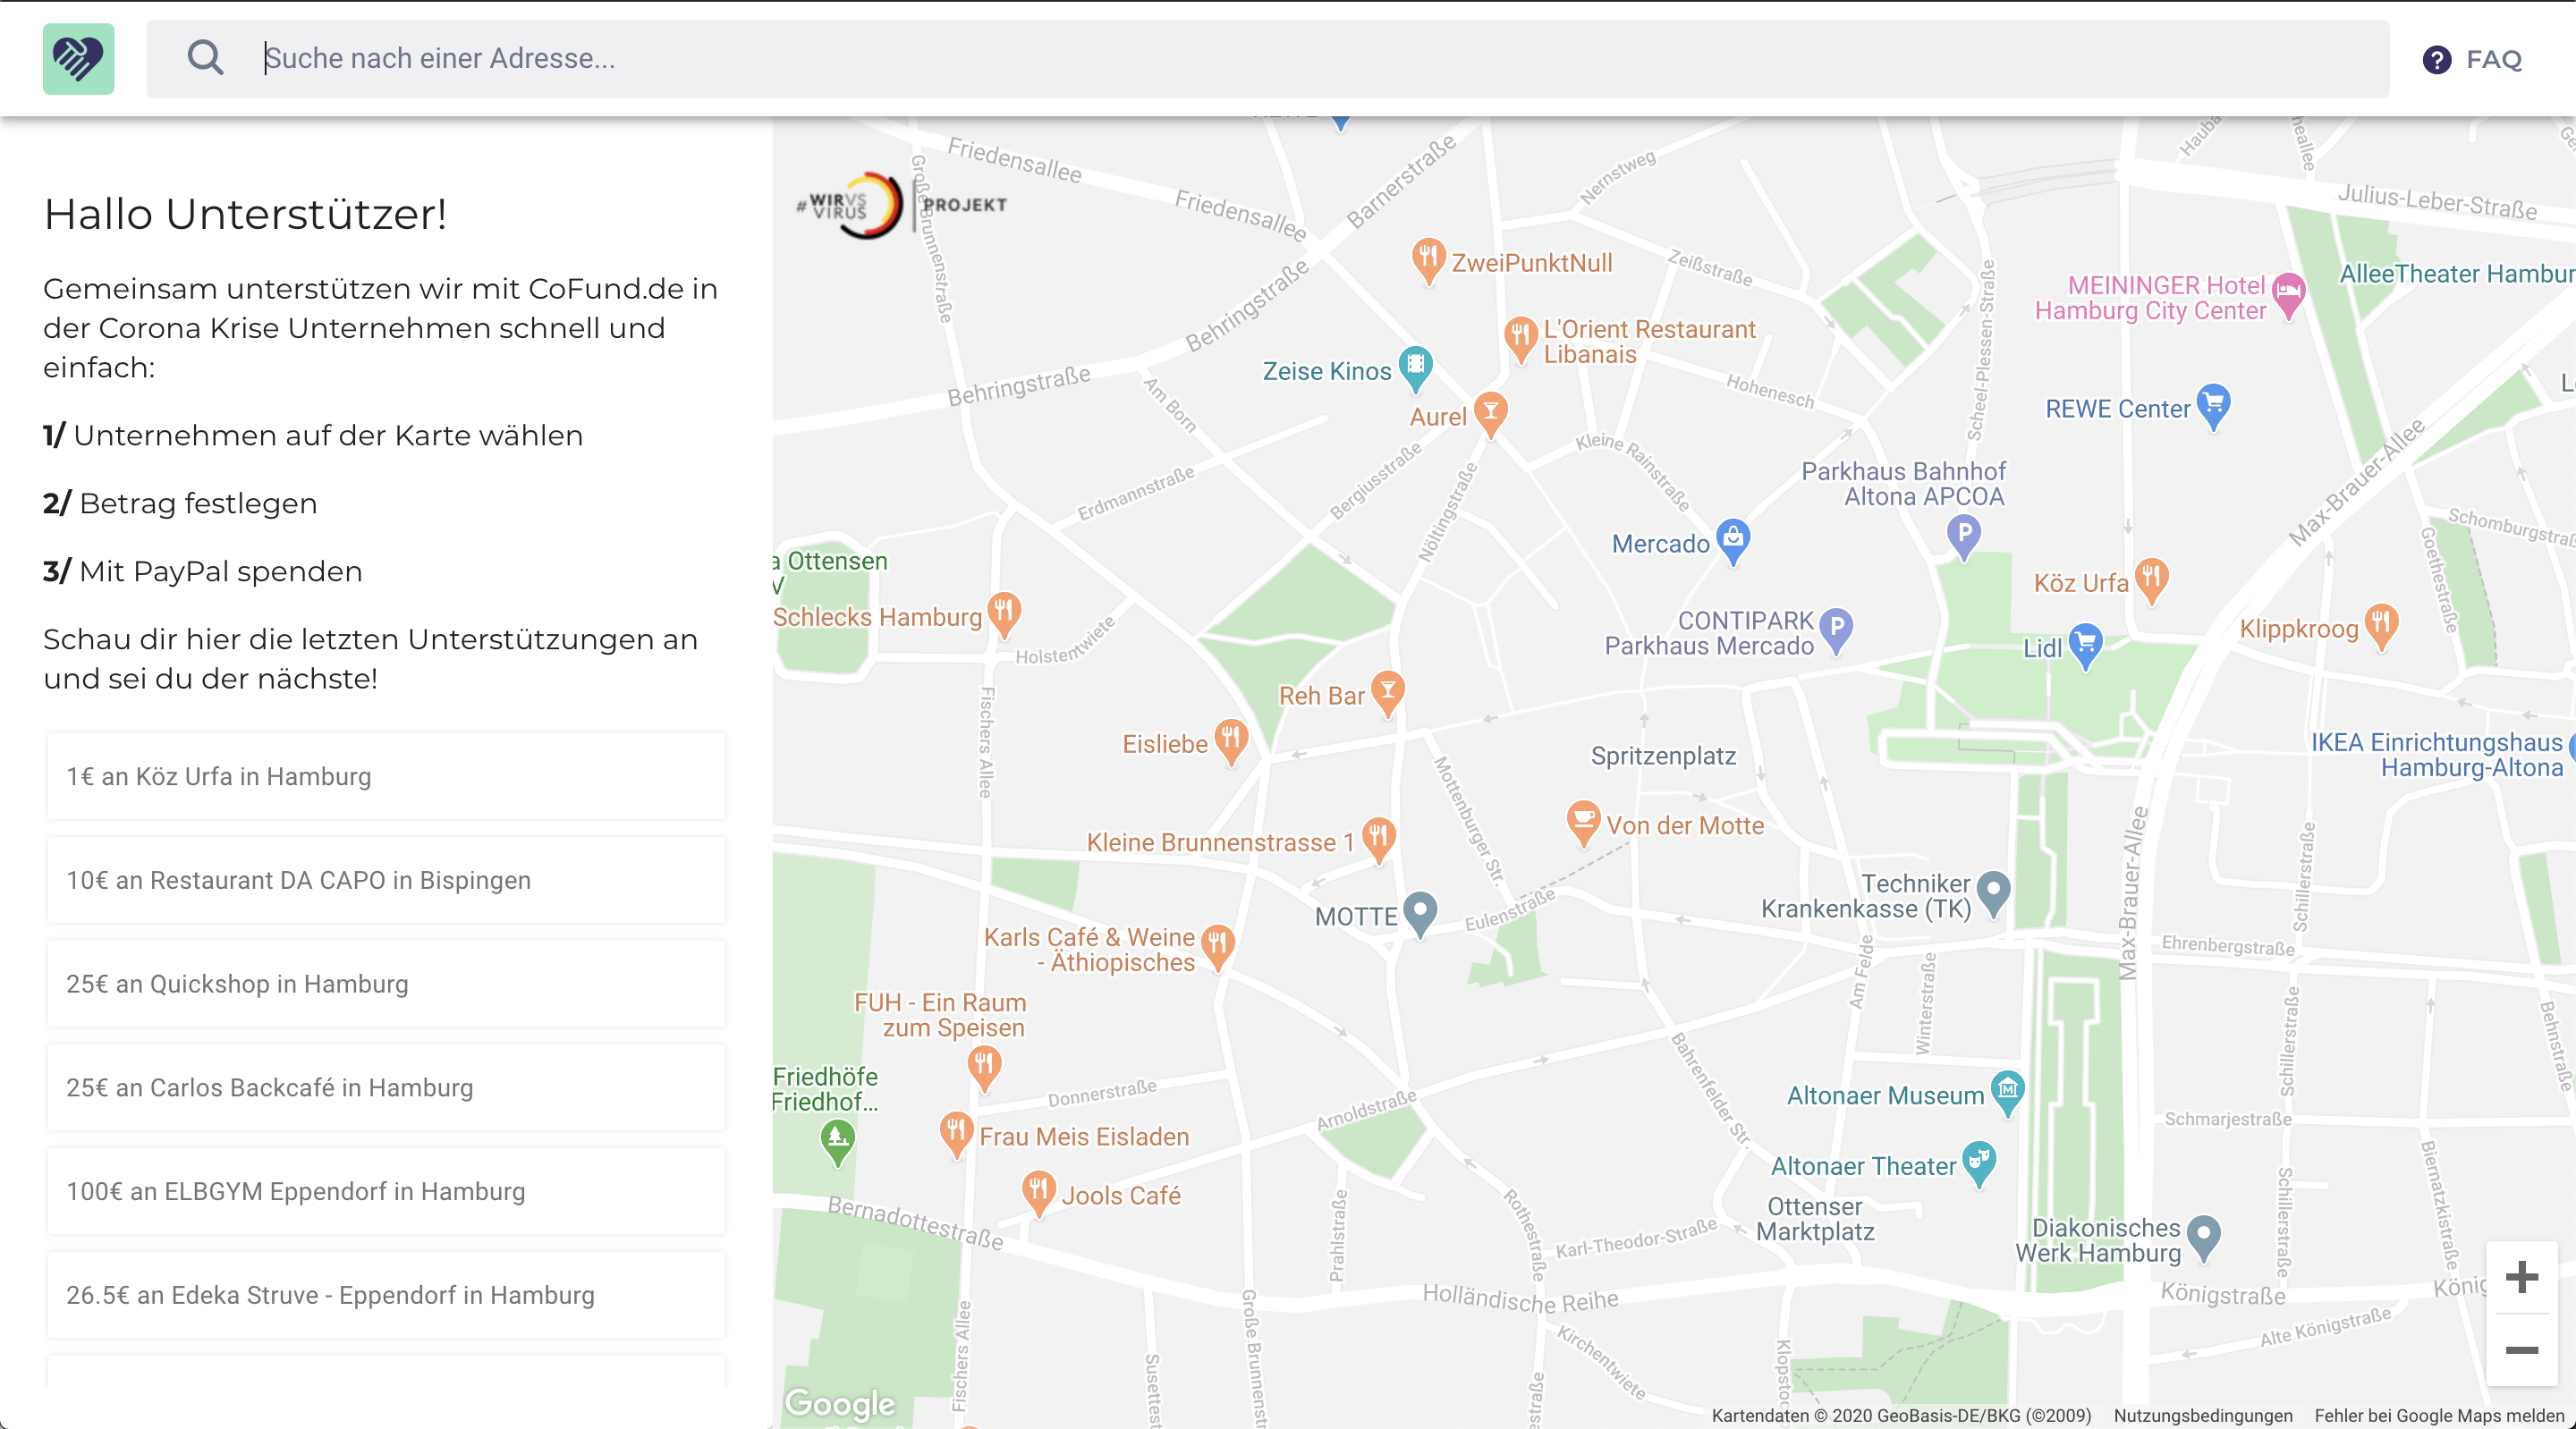Zoom out the map with minus button

(2521, 1351)
